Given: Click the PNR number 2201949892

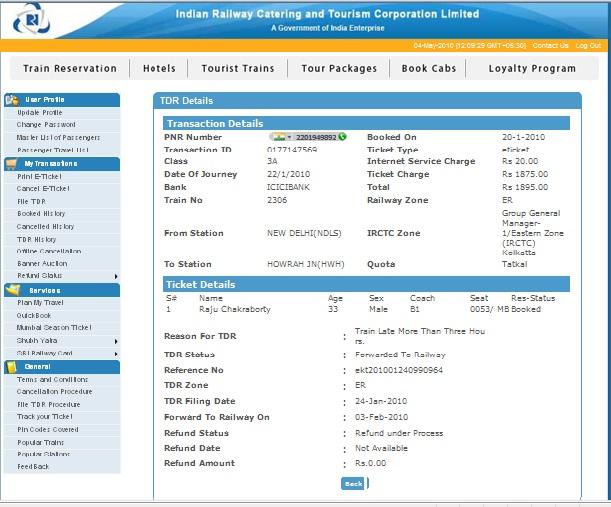Looking at the screenshot, I should (x=316, y=137).
